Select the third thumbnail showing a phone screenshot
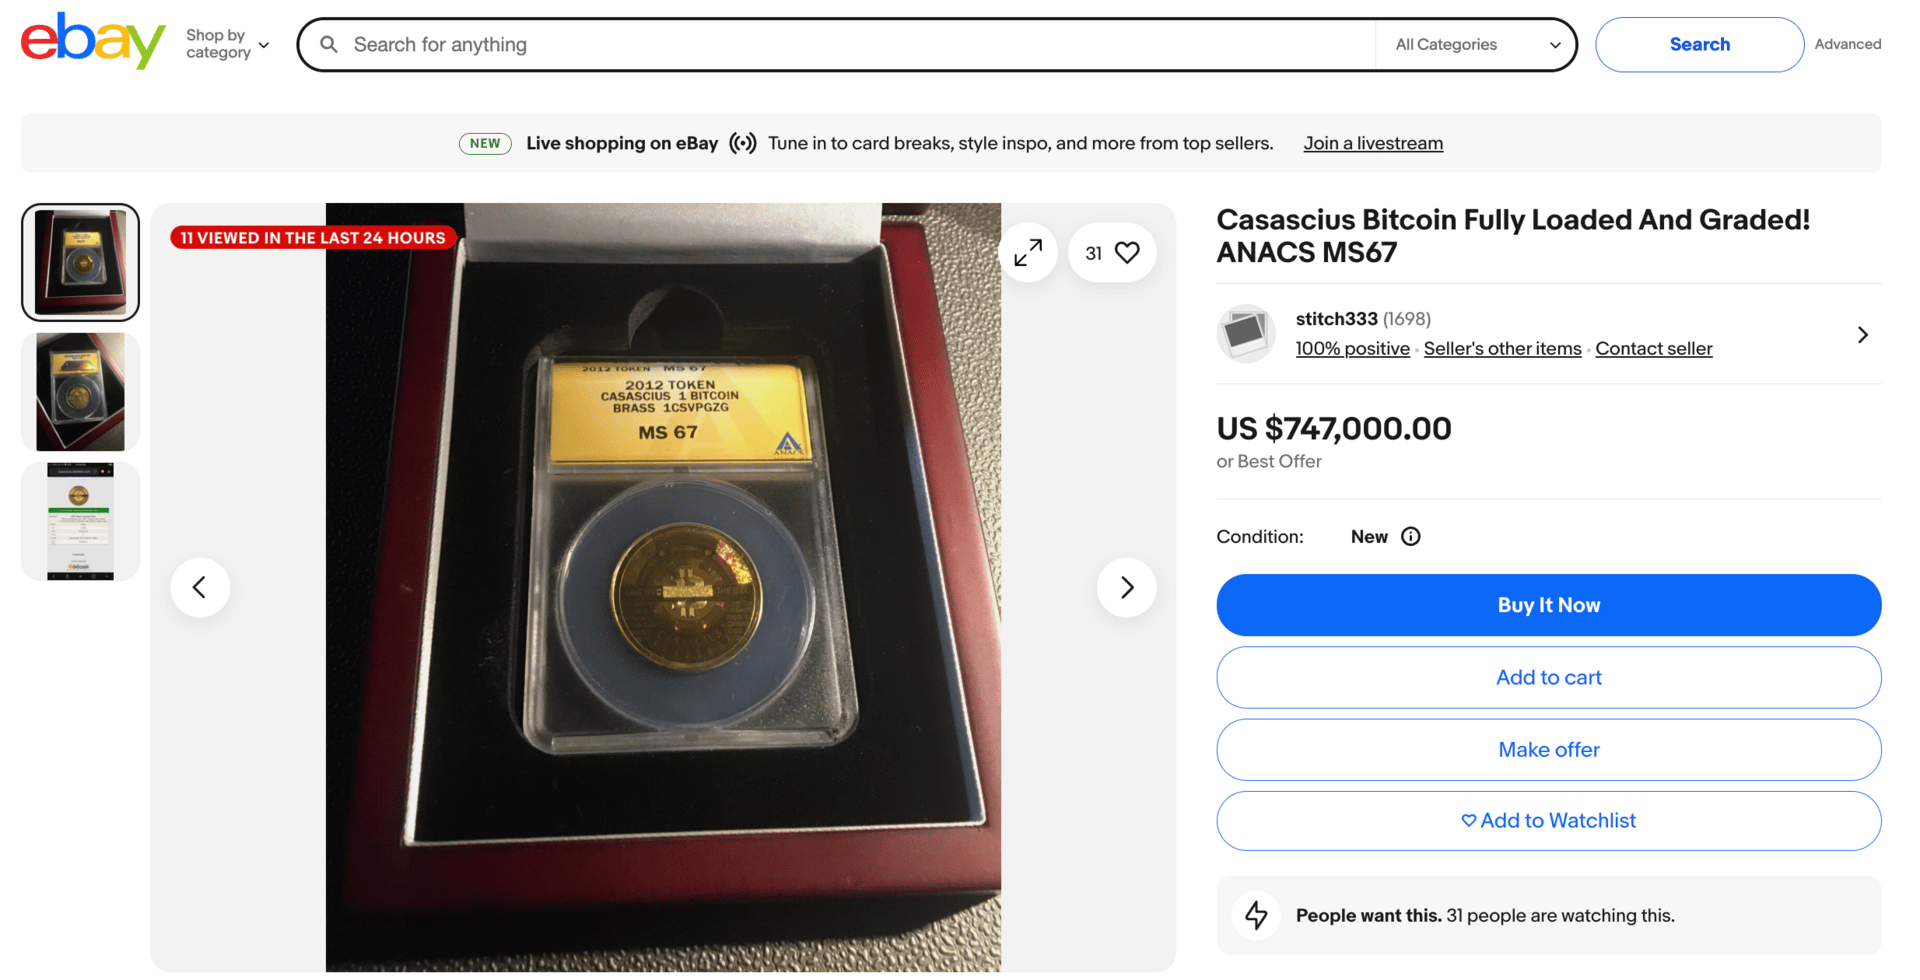1920x980 pixels. pos(80,521)
